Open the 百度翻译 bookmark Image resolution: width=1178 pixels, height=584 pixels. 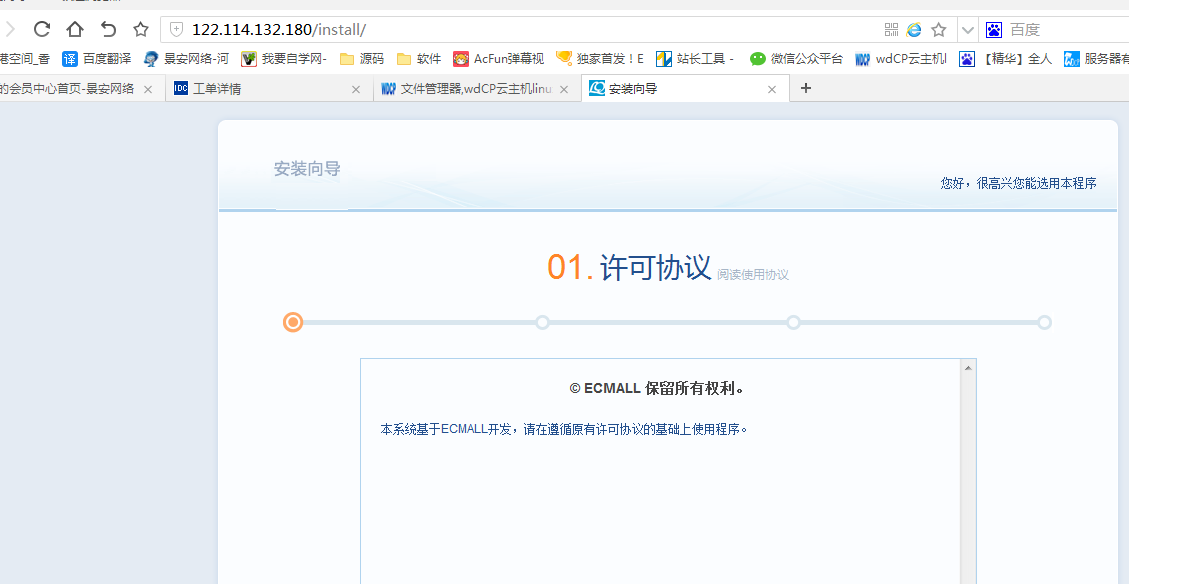pos(97,59)
